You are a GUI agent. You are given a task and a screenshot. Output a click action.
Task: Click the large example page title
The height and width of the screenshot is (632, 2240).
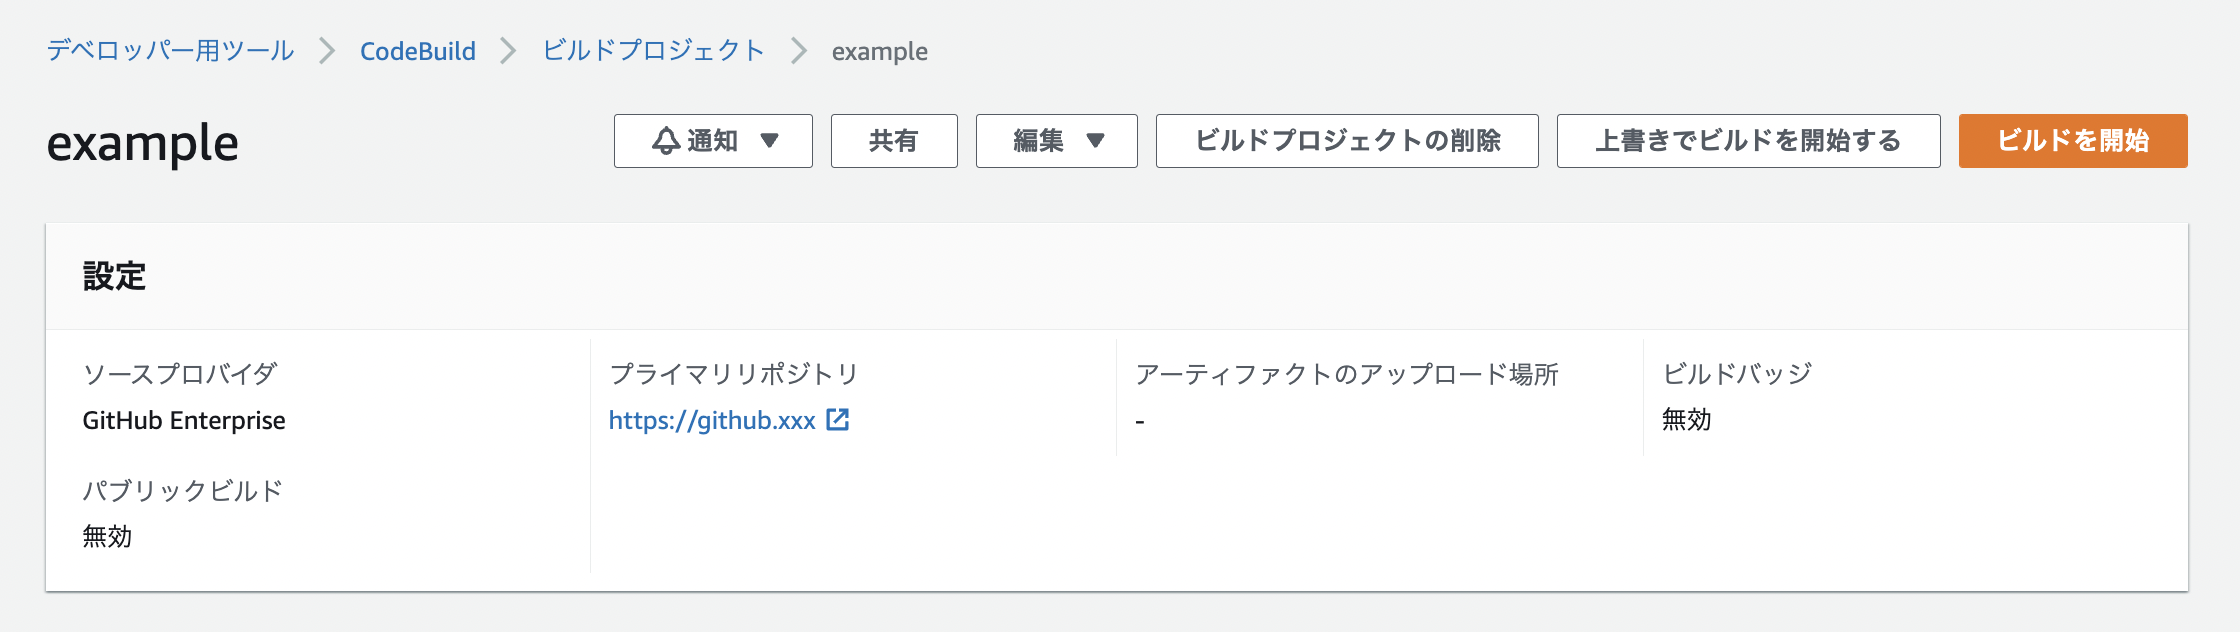point(142,144)
